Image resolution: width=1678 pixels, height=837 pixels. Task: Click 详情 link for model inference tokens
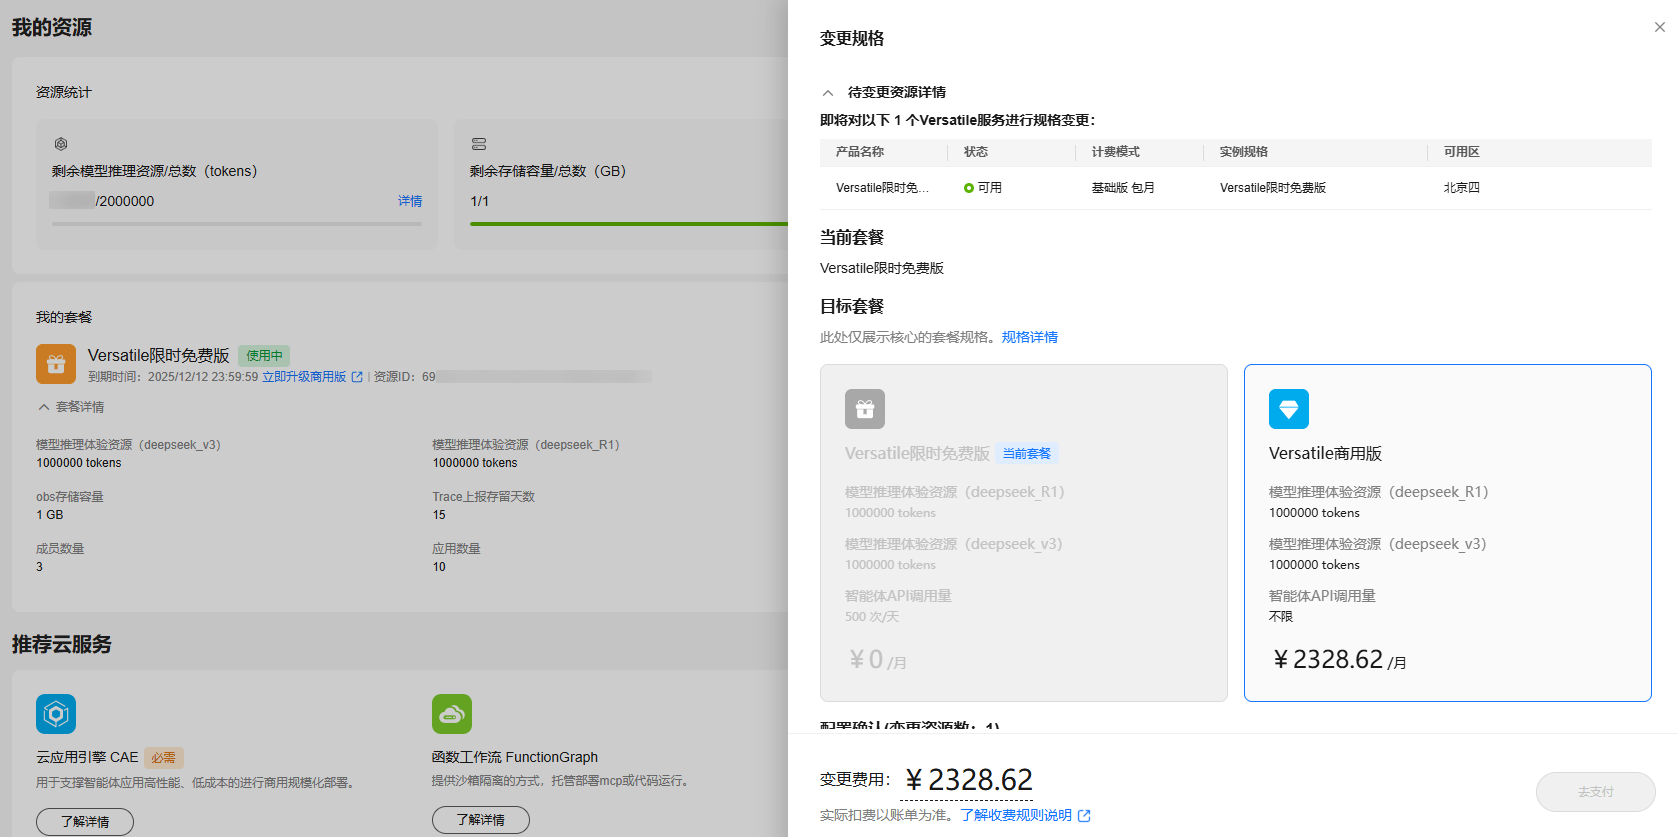[410, 201]
